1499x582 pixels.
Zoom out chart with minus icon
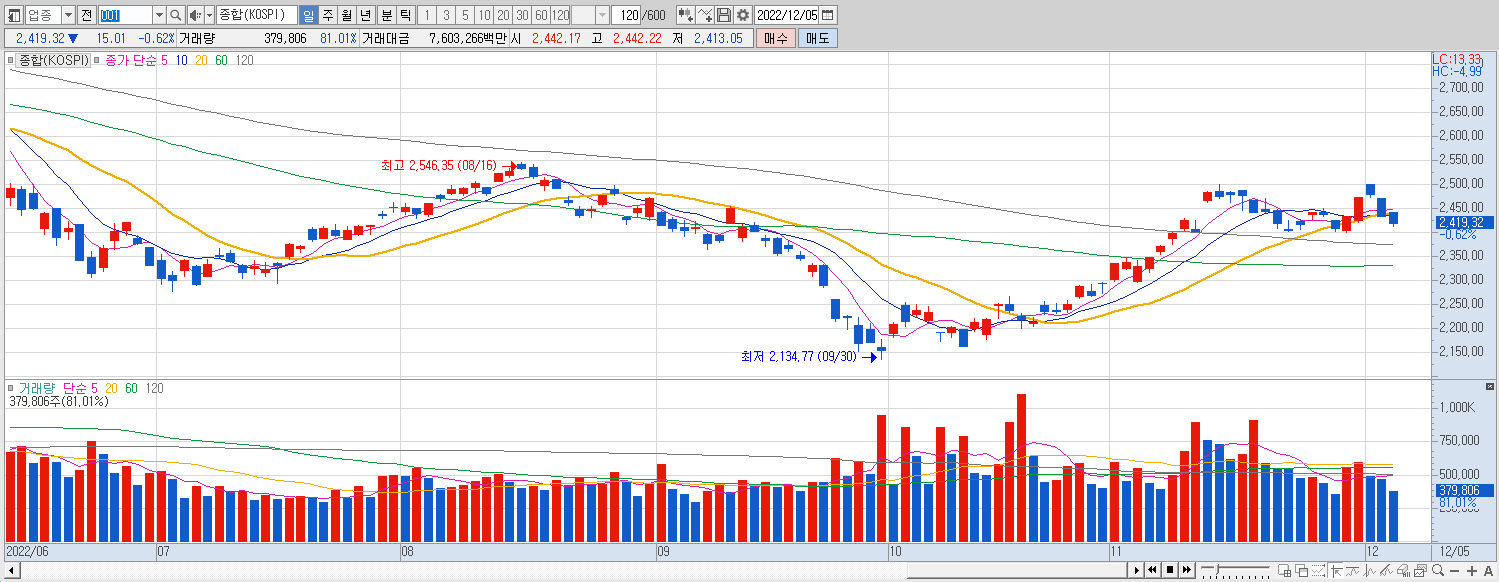point(1455,571)
